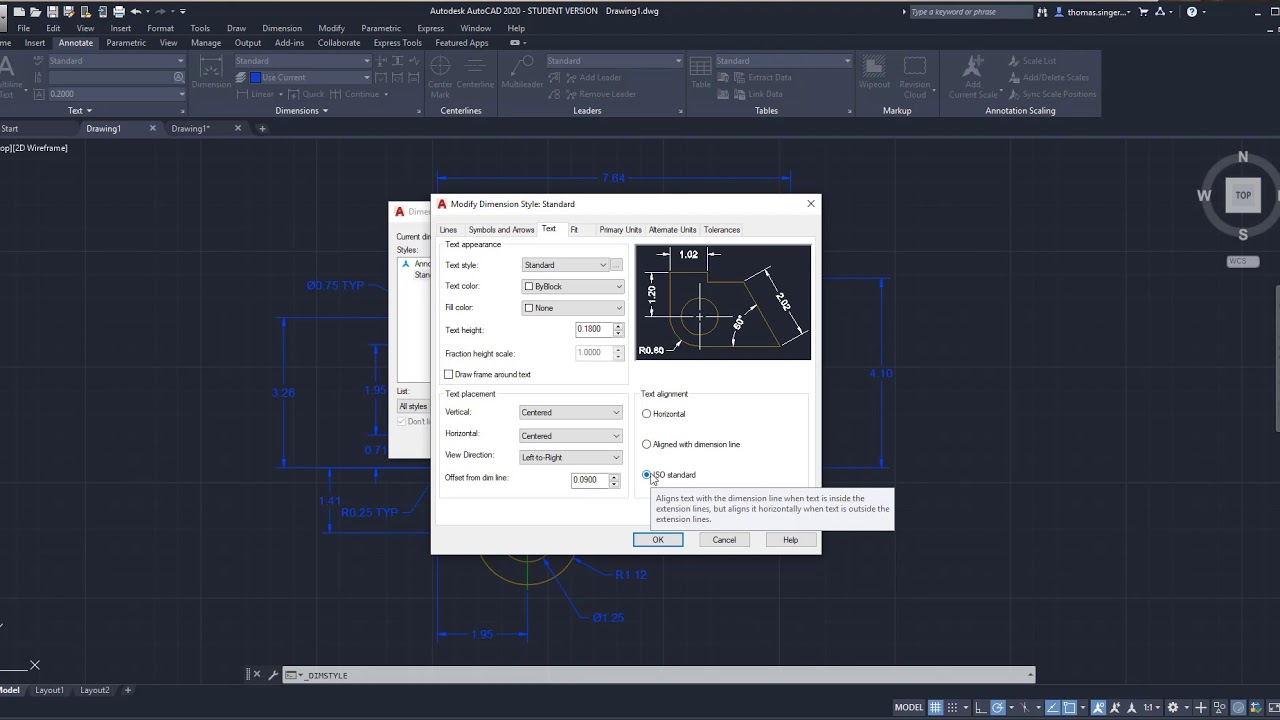Click the Center Mark icon
Image resolution: width=1280 pixels, height=720 pixels.
[440, 68]
